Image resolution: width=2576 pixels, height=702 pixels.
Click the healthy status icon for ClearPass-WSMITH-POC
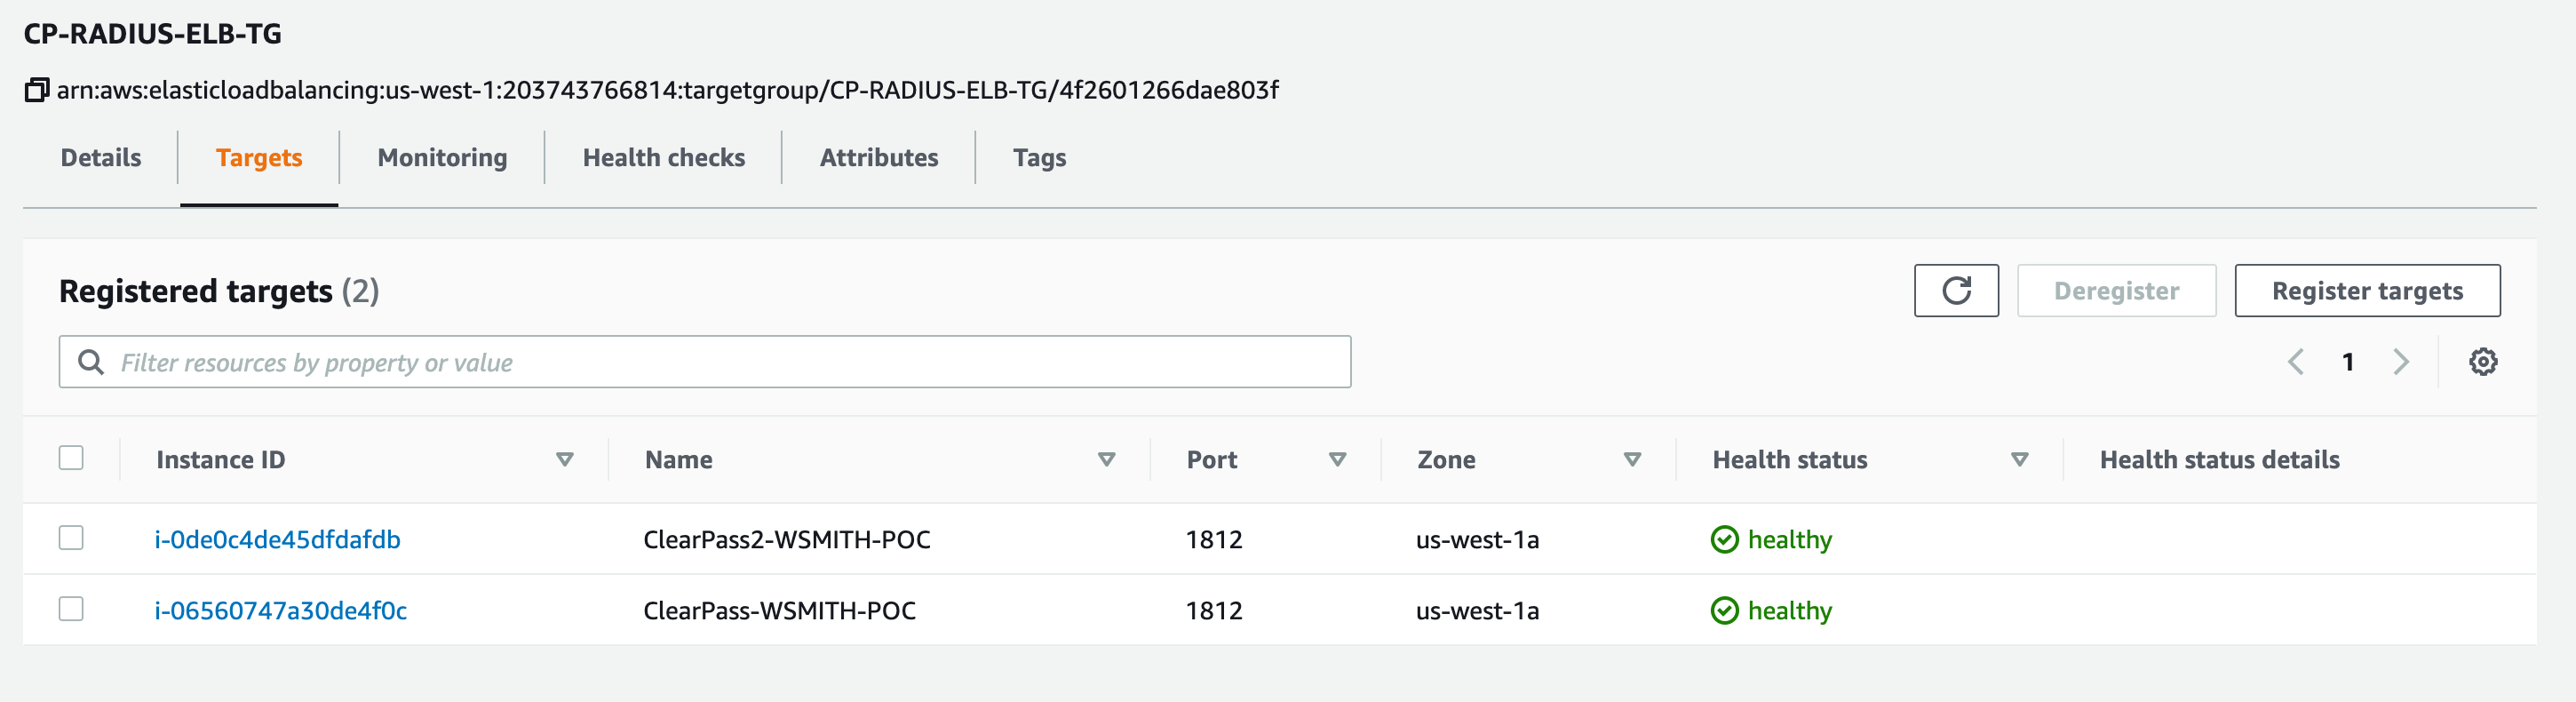click(x=1723, y=610)
